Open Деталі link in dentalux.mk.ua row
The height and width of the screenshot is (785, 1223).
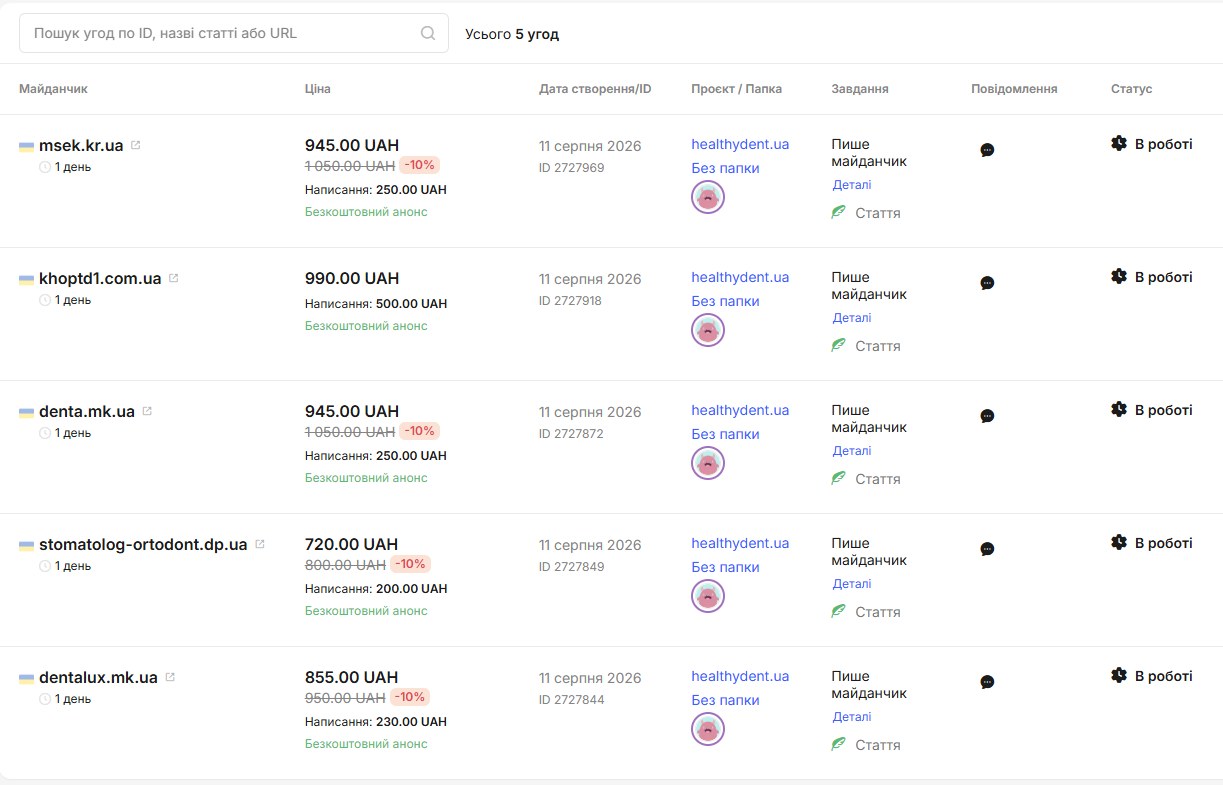click(x=852, y=717)
